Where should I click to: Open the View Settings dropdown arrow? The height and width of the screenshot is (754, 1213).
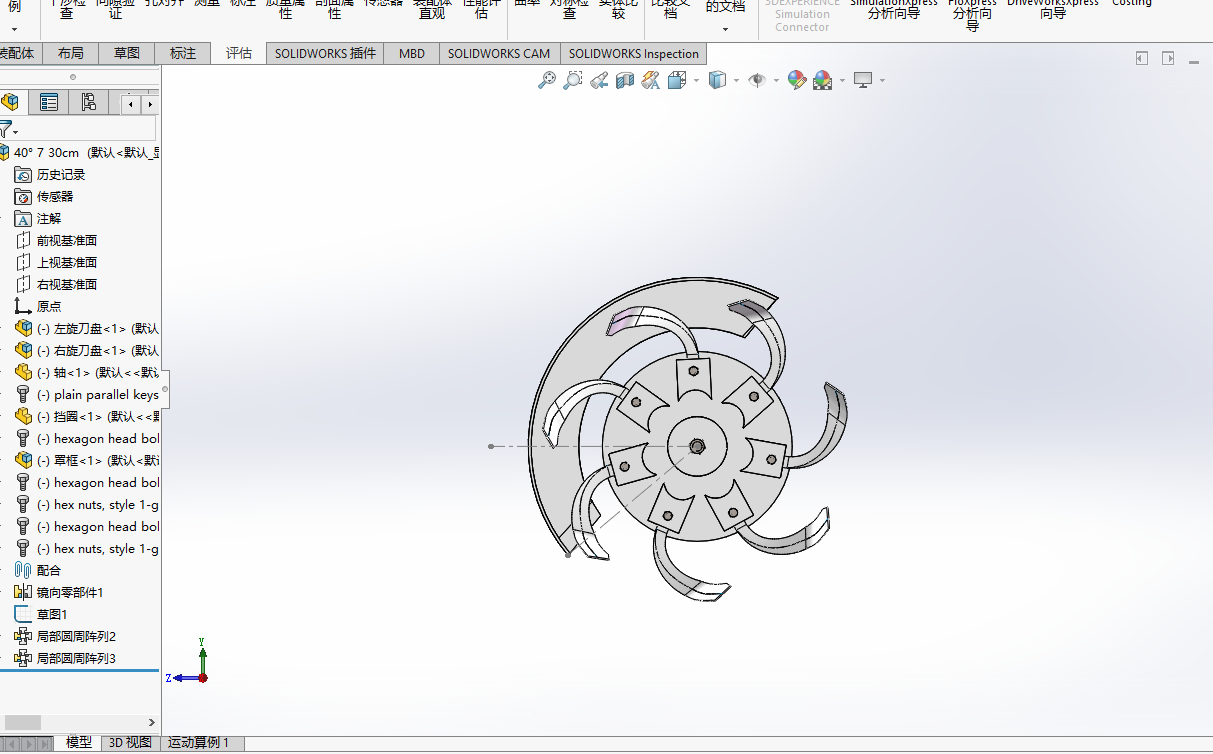(882, 80)
